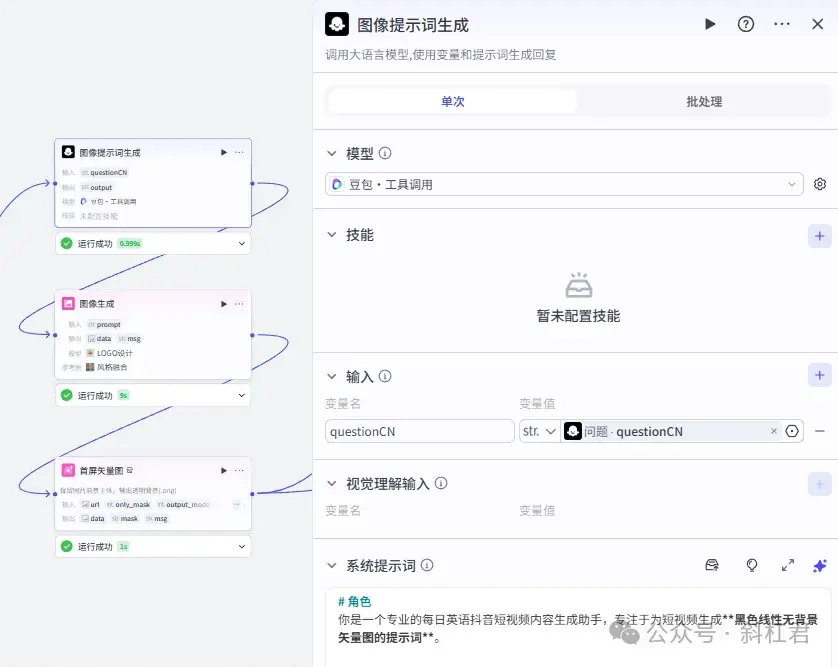
Task: Click the questionCN variable name field
Action: [x=418, y=430]
